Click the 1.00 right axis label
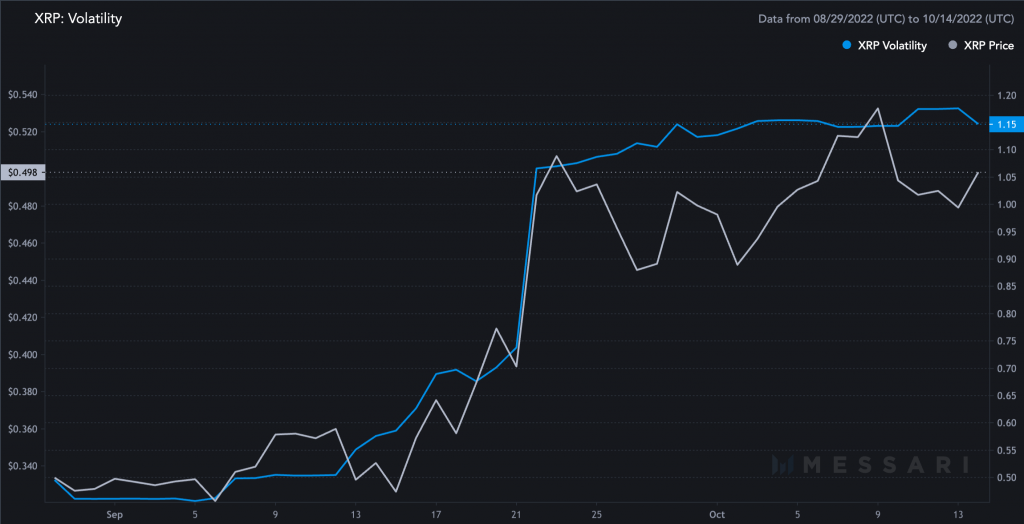1024x524 pixels. point(1006,205)
